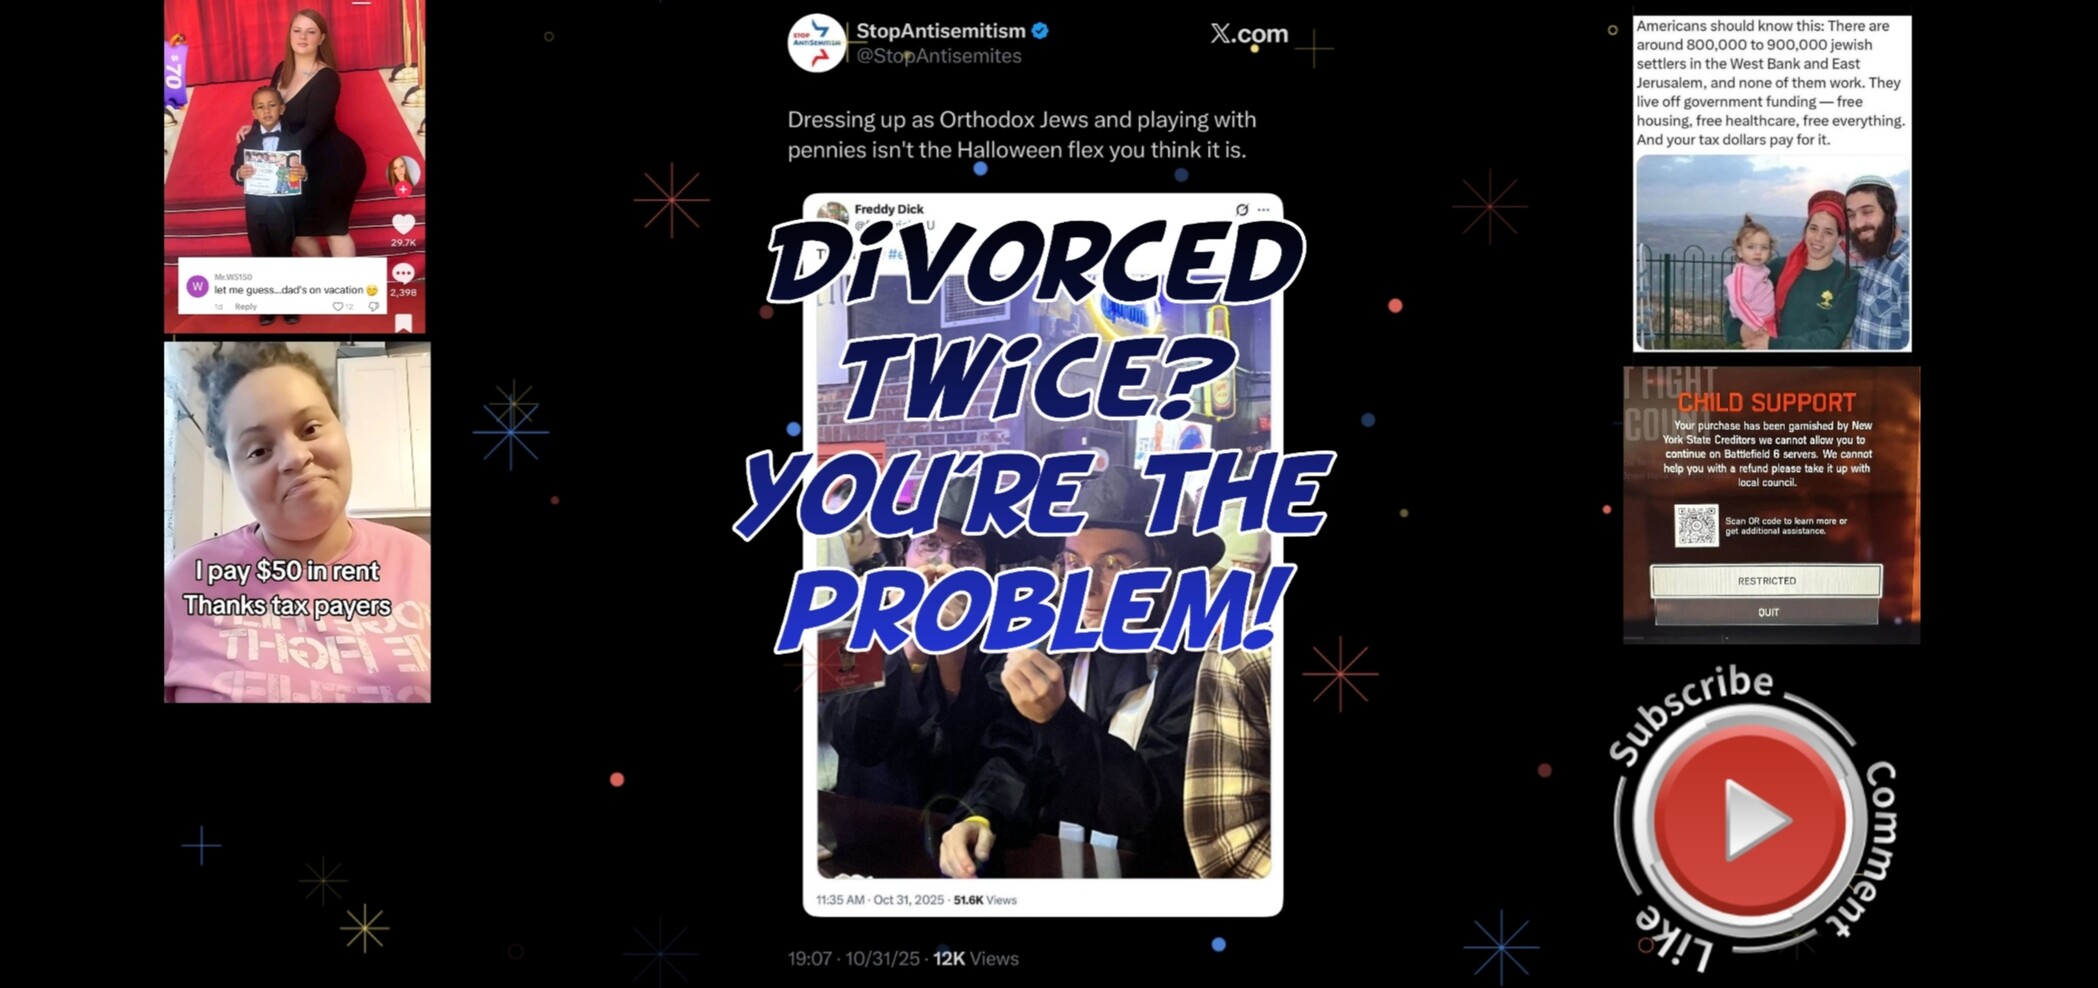
Task: Click the Freddy Dick account name
Action: coord(889,209)
